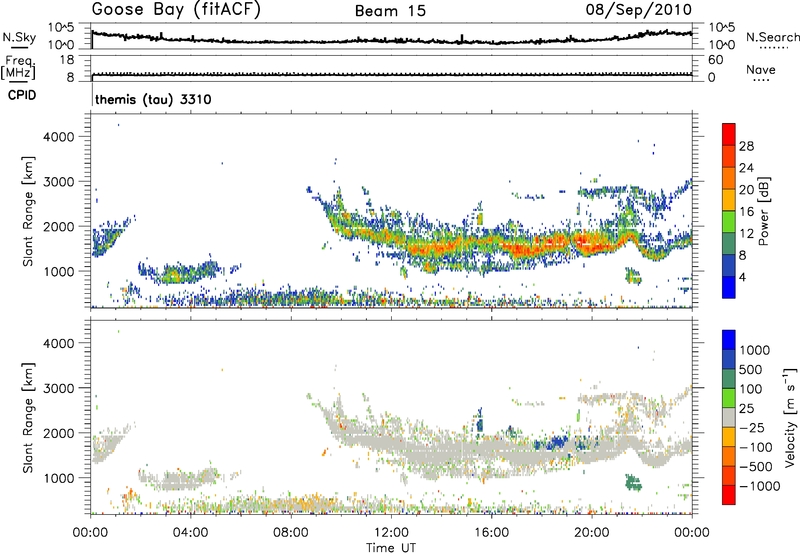This screenshot has height=554, width=800.
Task: Click the '4' tick on the power colorbar
Action: [x=742, y=277]
